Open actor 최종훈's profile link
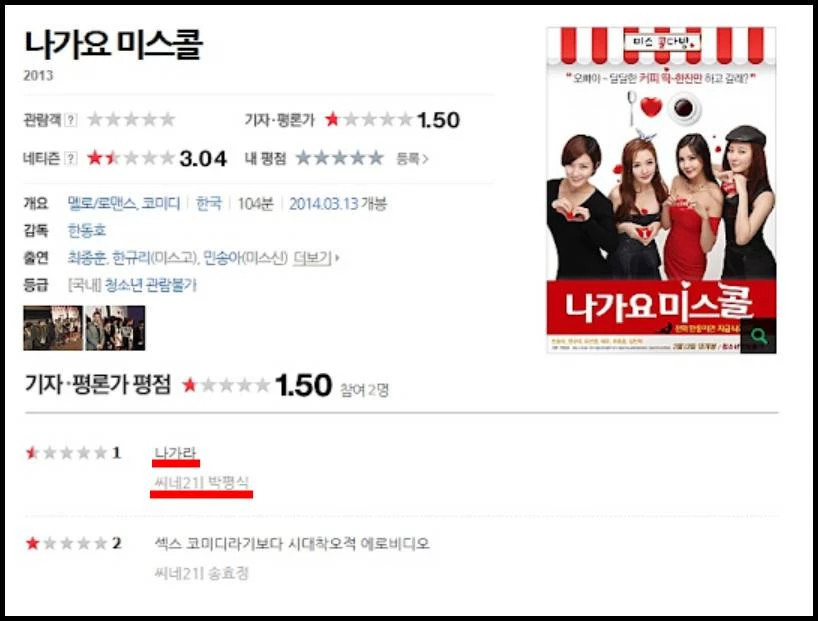Viewport: 818px width, 621px height. 87,257
